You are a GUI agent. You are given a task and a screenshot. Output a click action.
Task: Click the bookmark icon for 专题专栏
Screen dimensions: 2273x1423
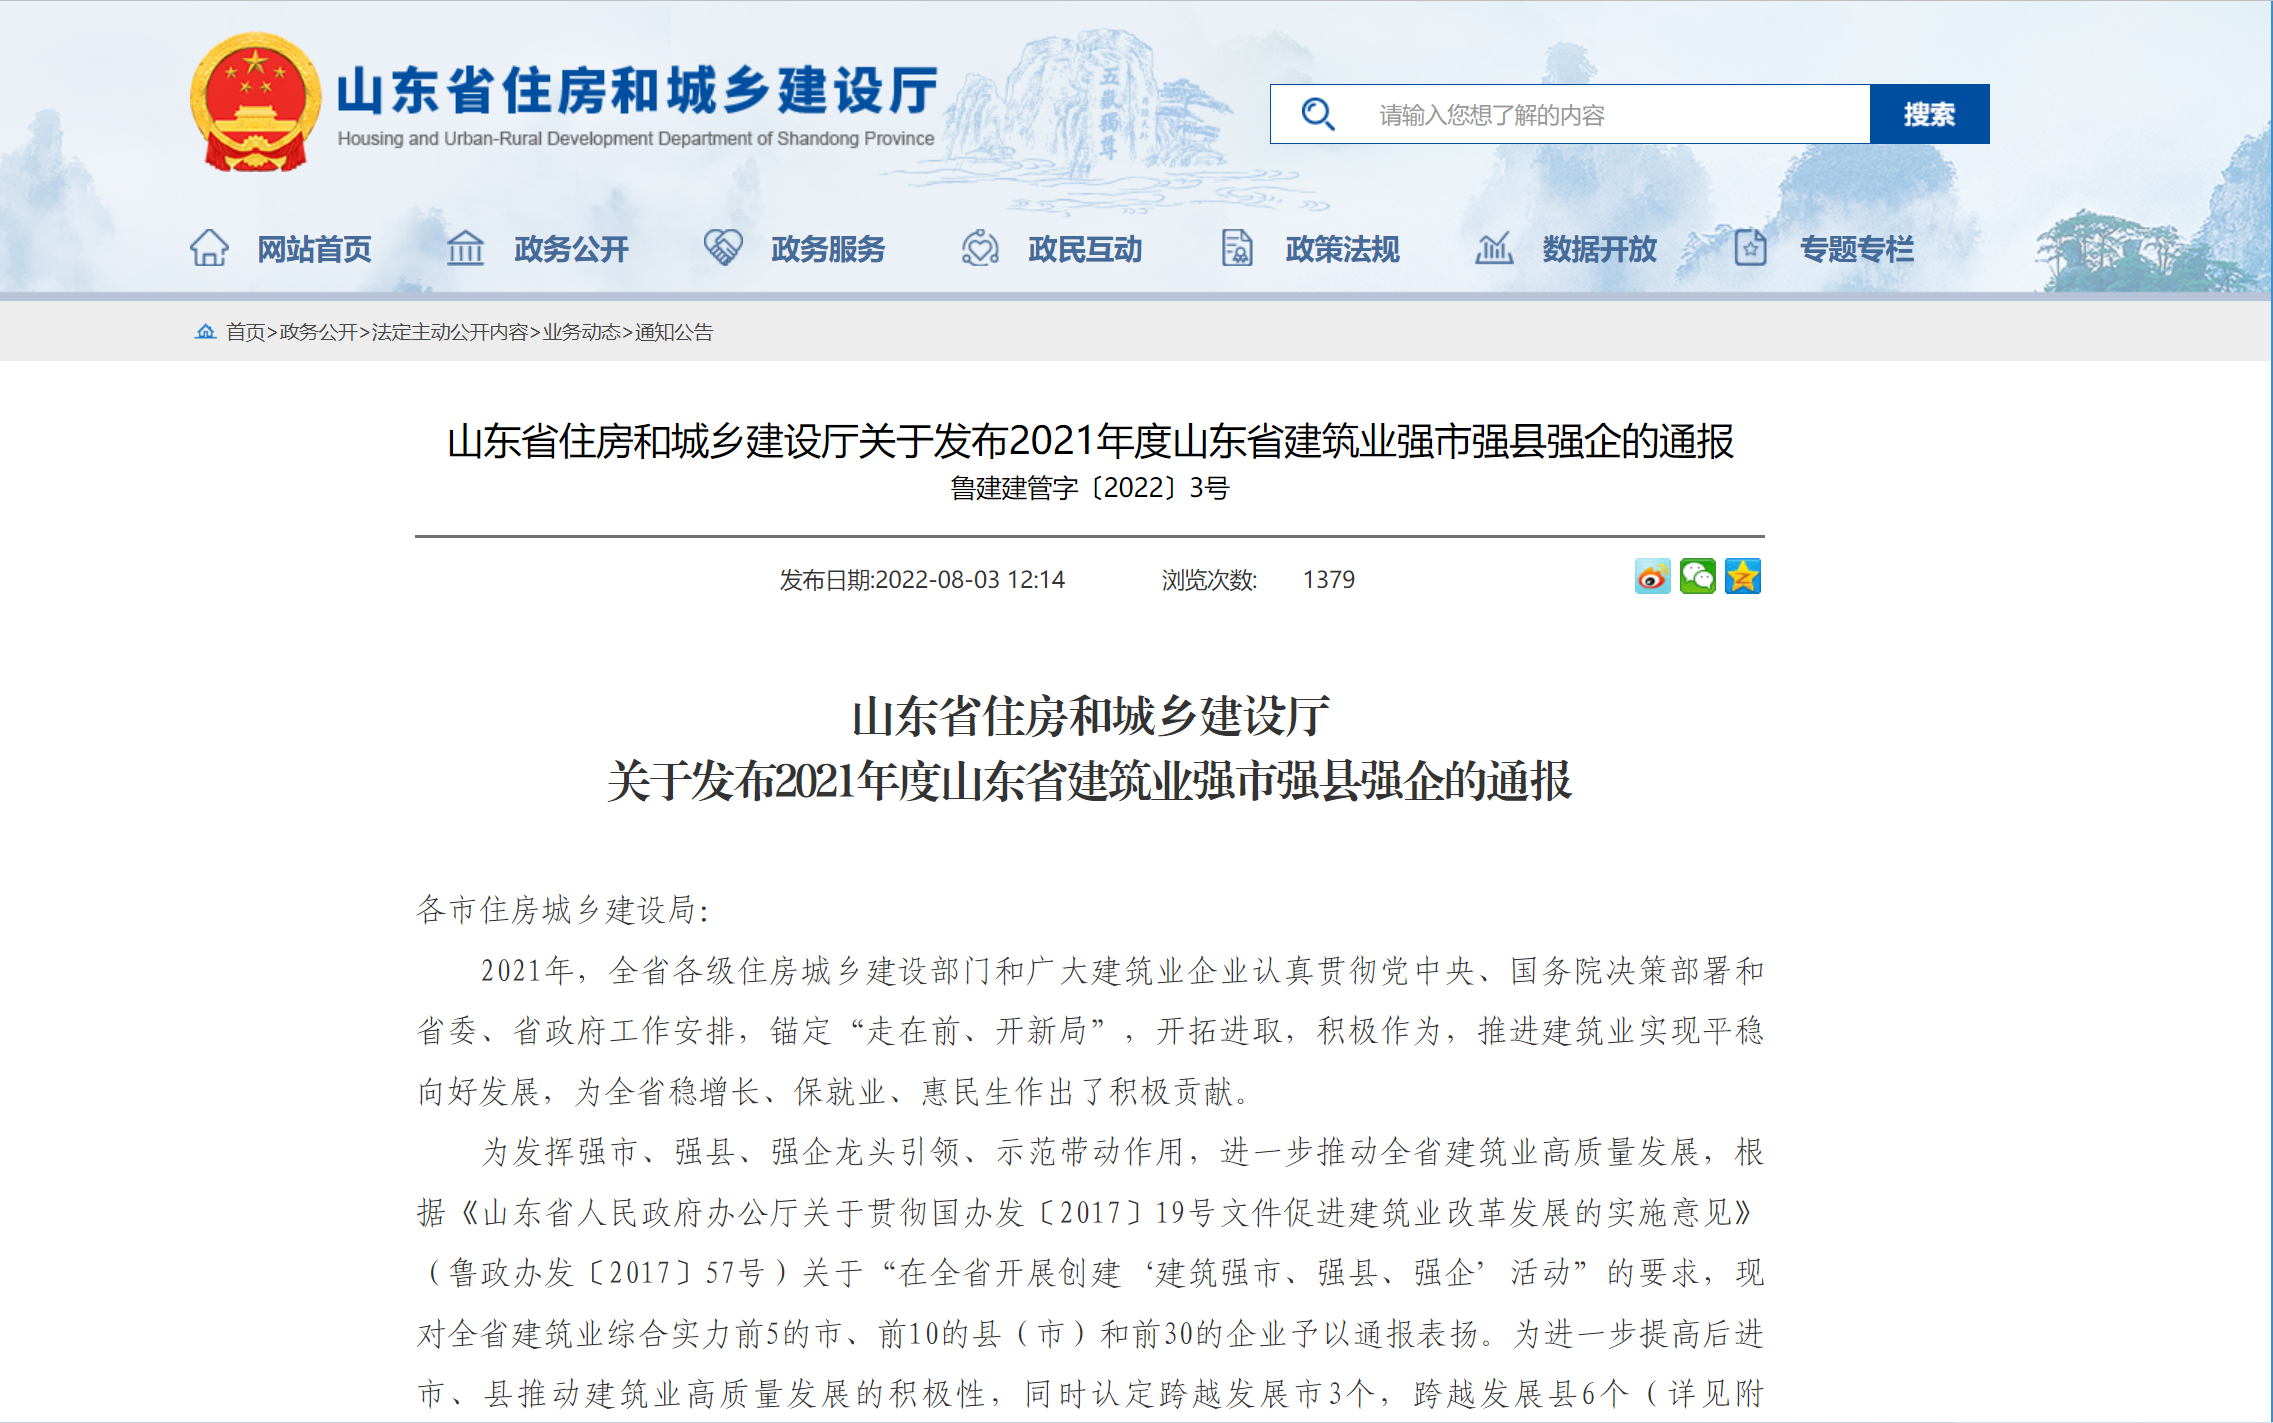1749,247
